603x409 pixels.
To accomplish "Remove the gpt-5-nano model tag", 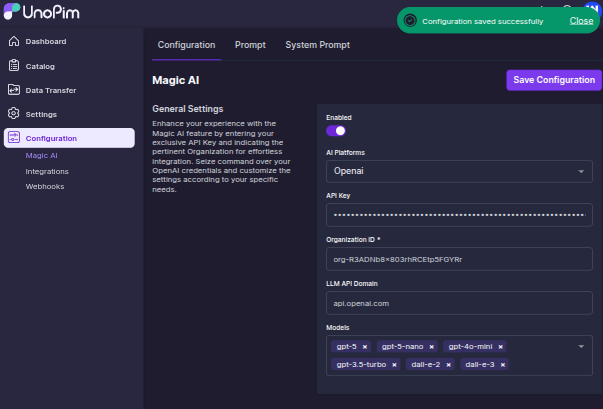I will [x=430, y=347].
